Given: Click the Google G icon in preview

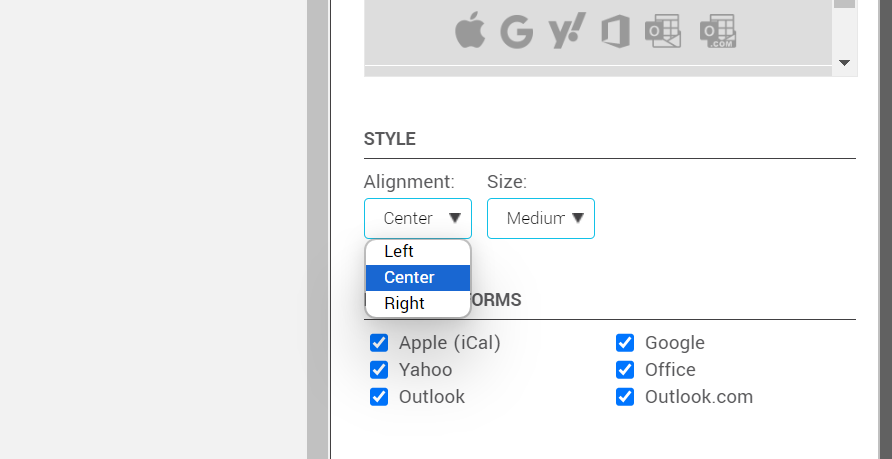Looking at the screenshot, I should [x=517, y=32].
